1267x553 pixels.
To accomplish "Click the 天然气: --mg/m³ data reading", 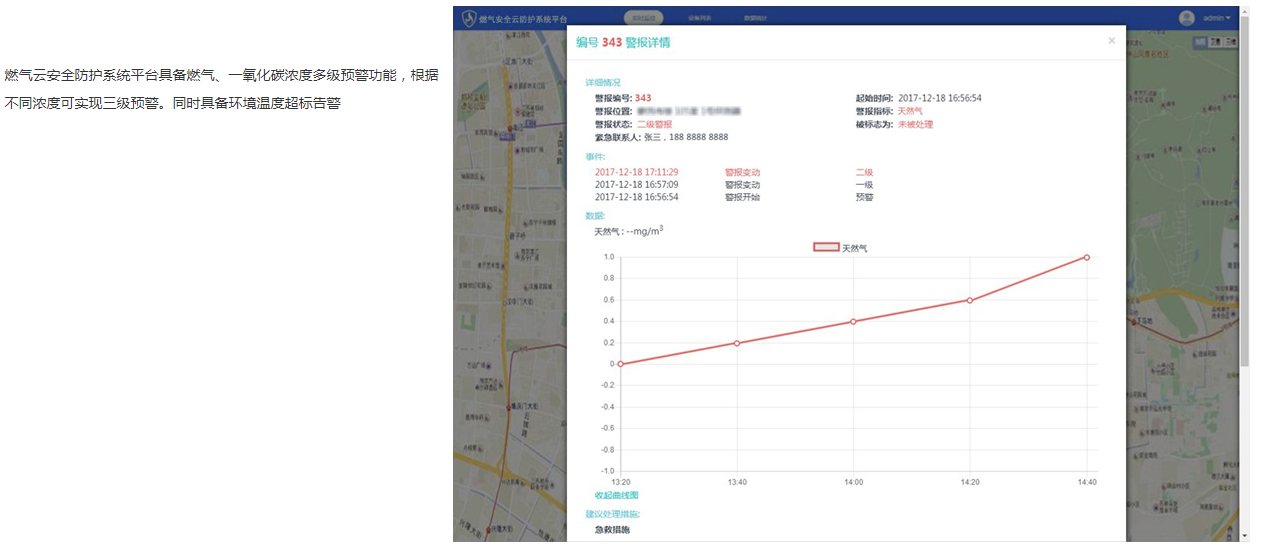I will tap(629, 231).
